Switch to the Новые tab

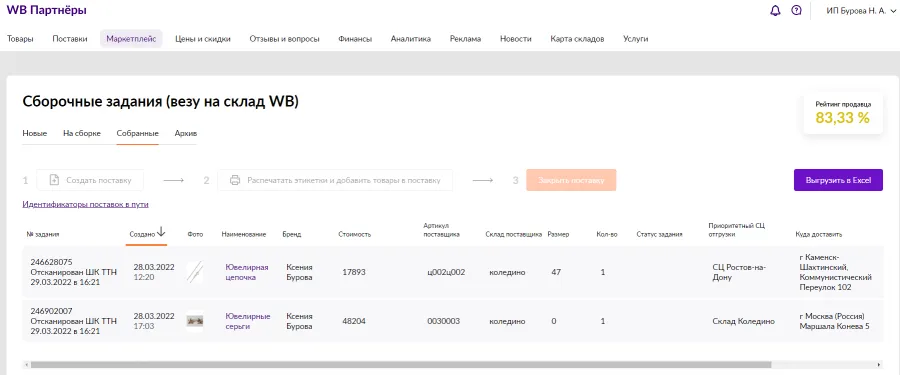[34, 133]
